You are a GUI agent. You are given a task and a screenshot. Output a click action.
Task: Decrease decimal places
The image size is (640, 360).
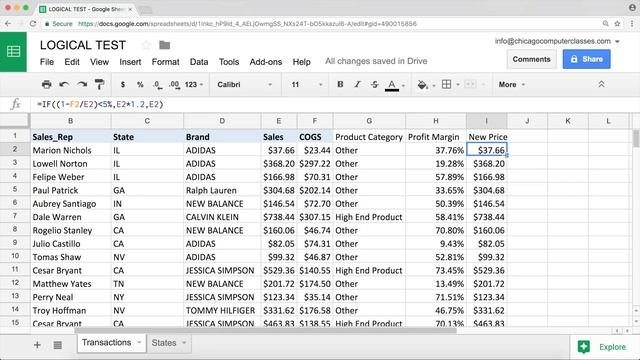tap(158, 84)
